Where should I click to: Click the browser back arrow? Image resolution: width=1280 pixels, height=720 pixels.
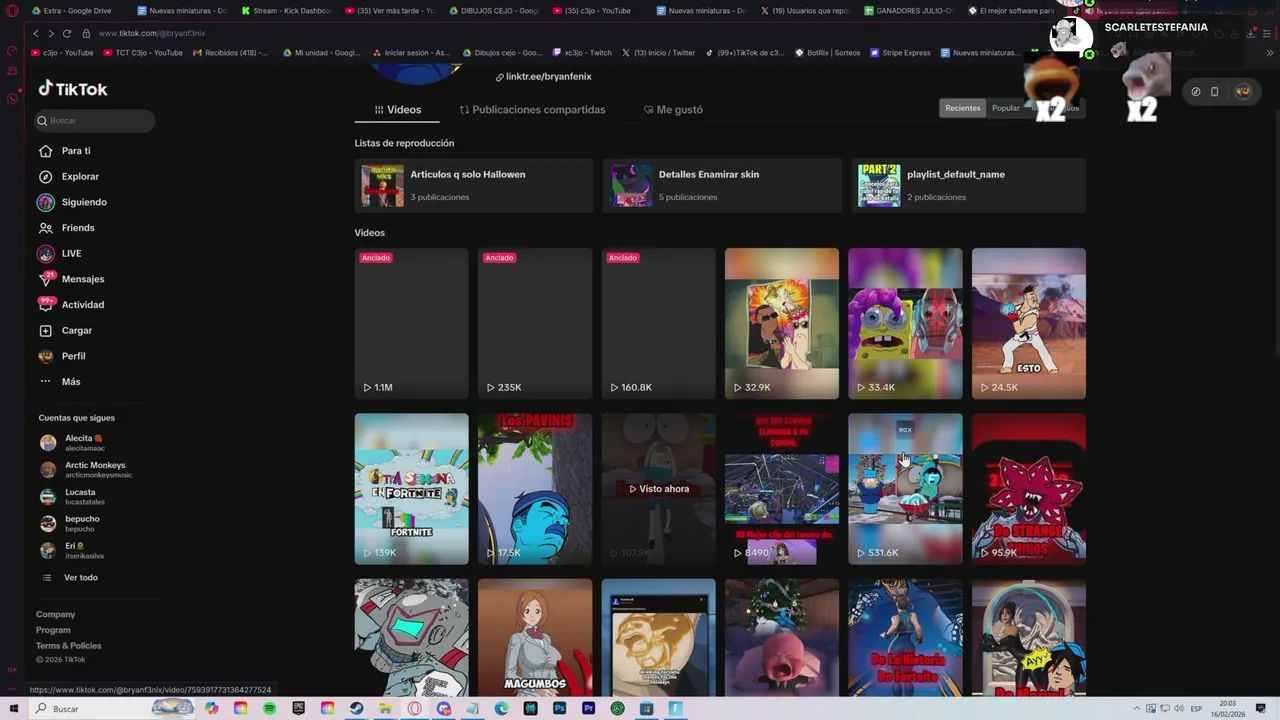tap(36, 33)
